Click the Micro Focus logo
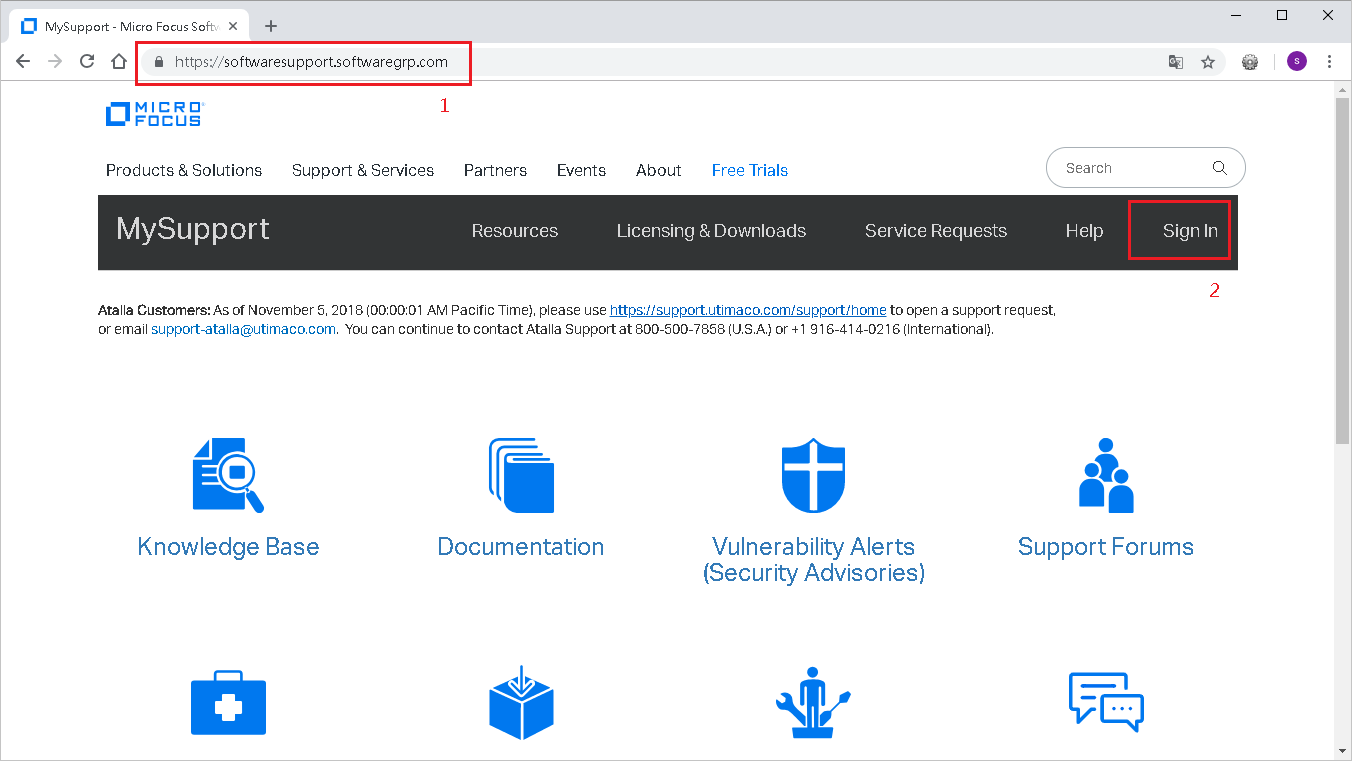The width and height of the screenshot is (1352, 761). (155, 113)
